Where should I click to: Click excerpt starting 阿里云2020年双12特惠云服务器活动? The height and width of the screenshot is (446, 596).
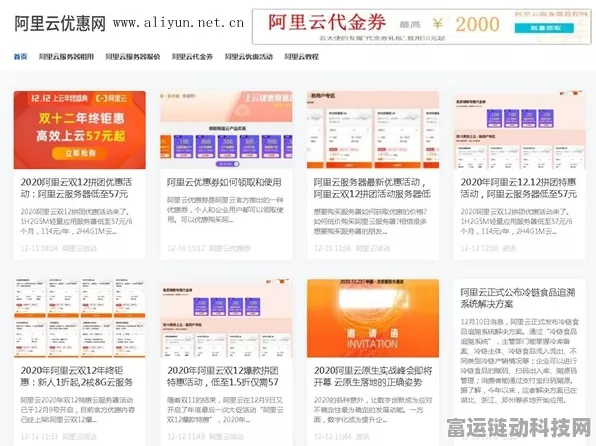coord(78,410)
